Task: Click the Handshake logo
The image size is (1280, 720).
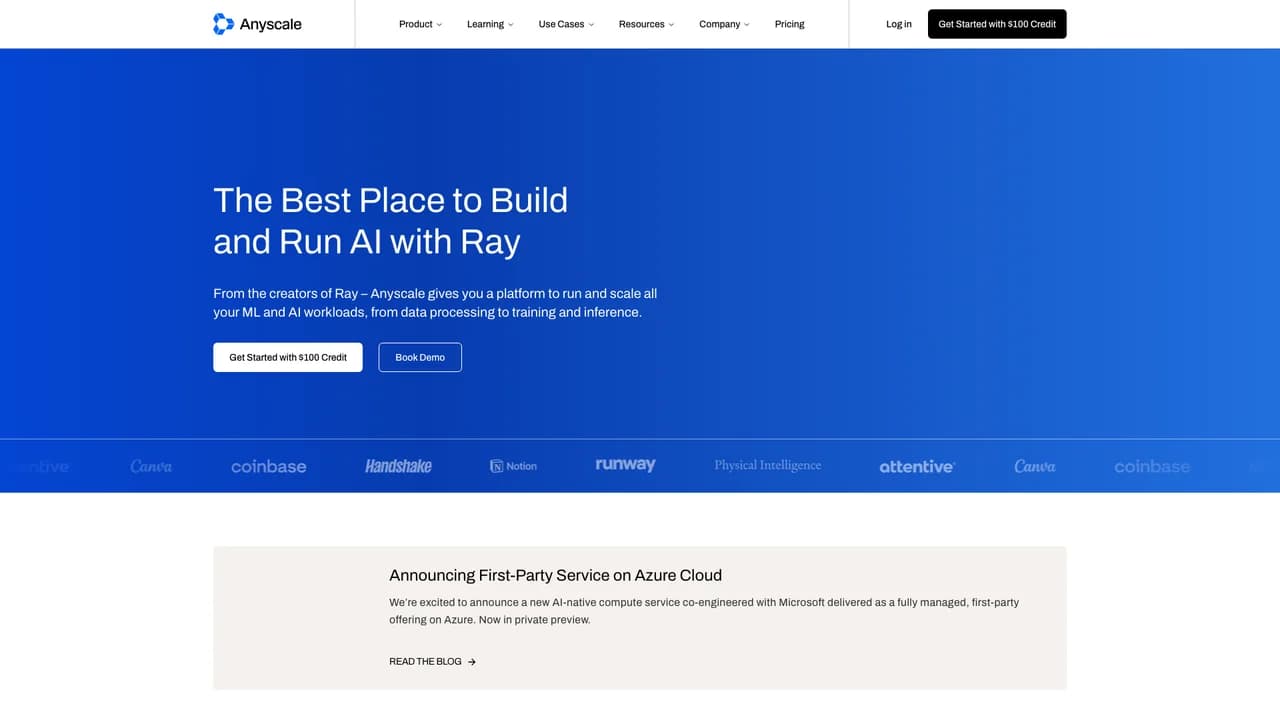Action: click(398, 466)
